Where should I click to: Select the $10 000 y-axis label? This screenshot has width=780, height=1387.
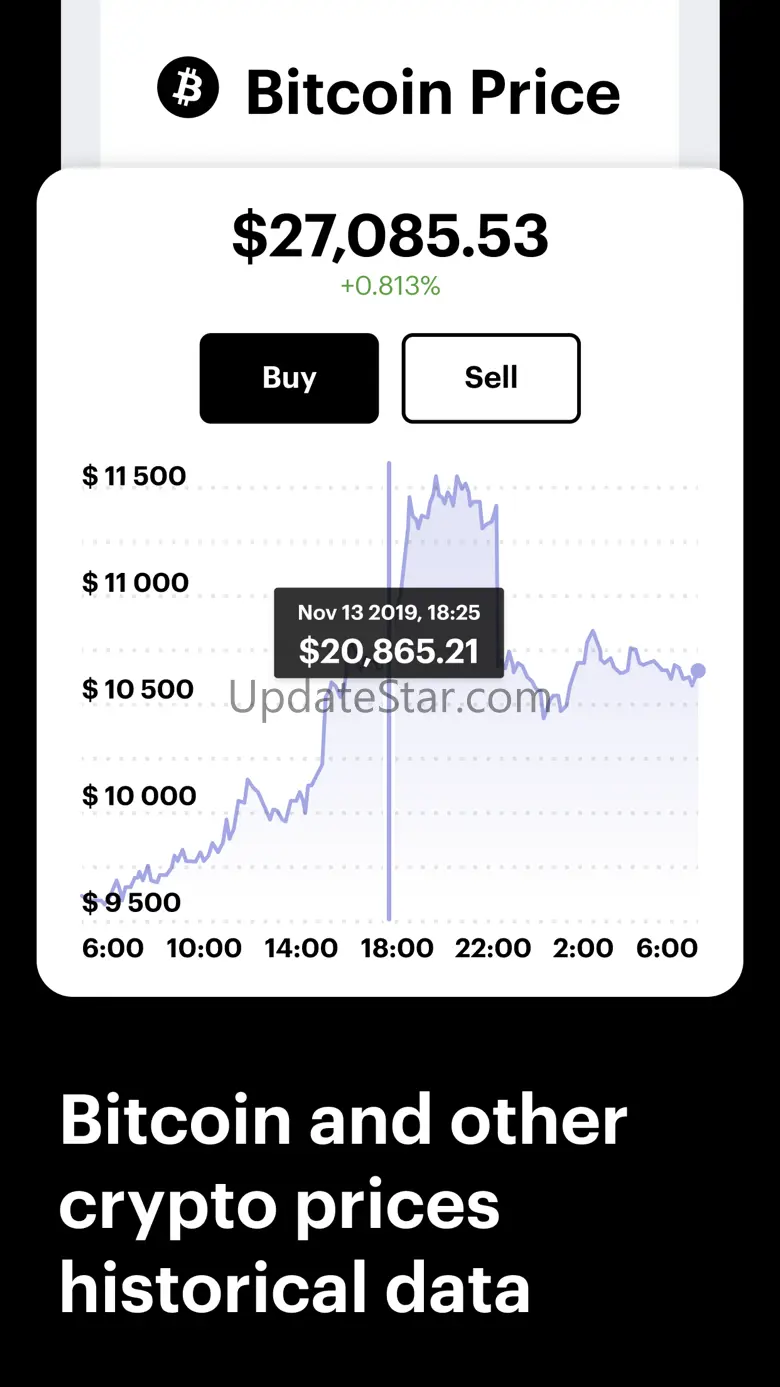139,796
